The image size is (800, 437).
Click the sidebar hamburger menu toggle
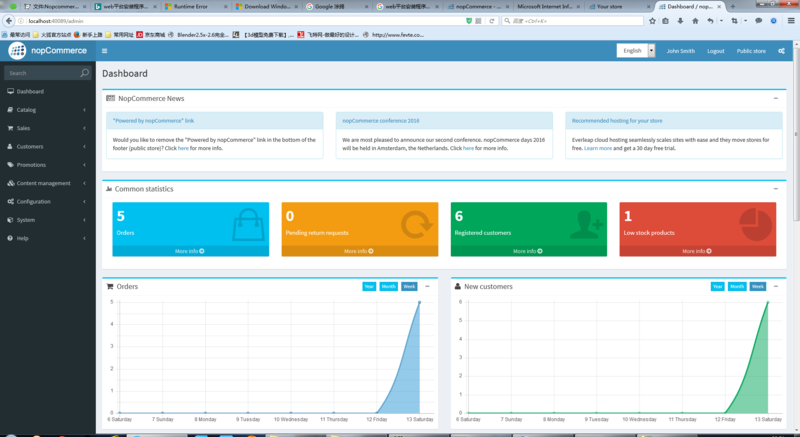(x=105, y=50)
